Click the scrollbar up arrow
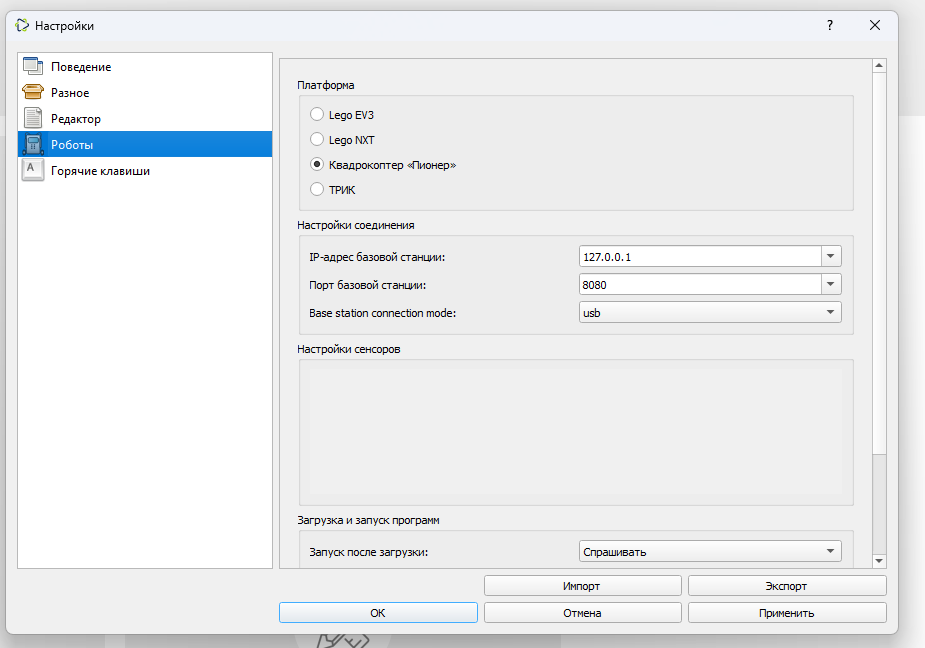 [879, 66]
